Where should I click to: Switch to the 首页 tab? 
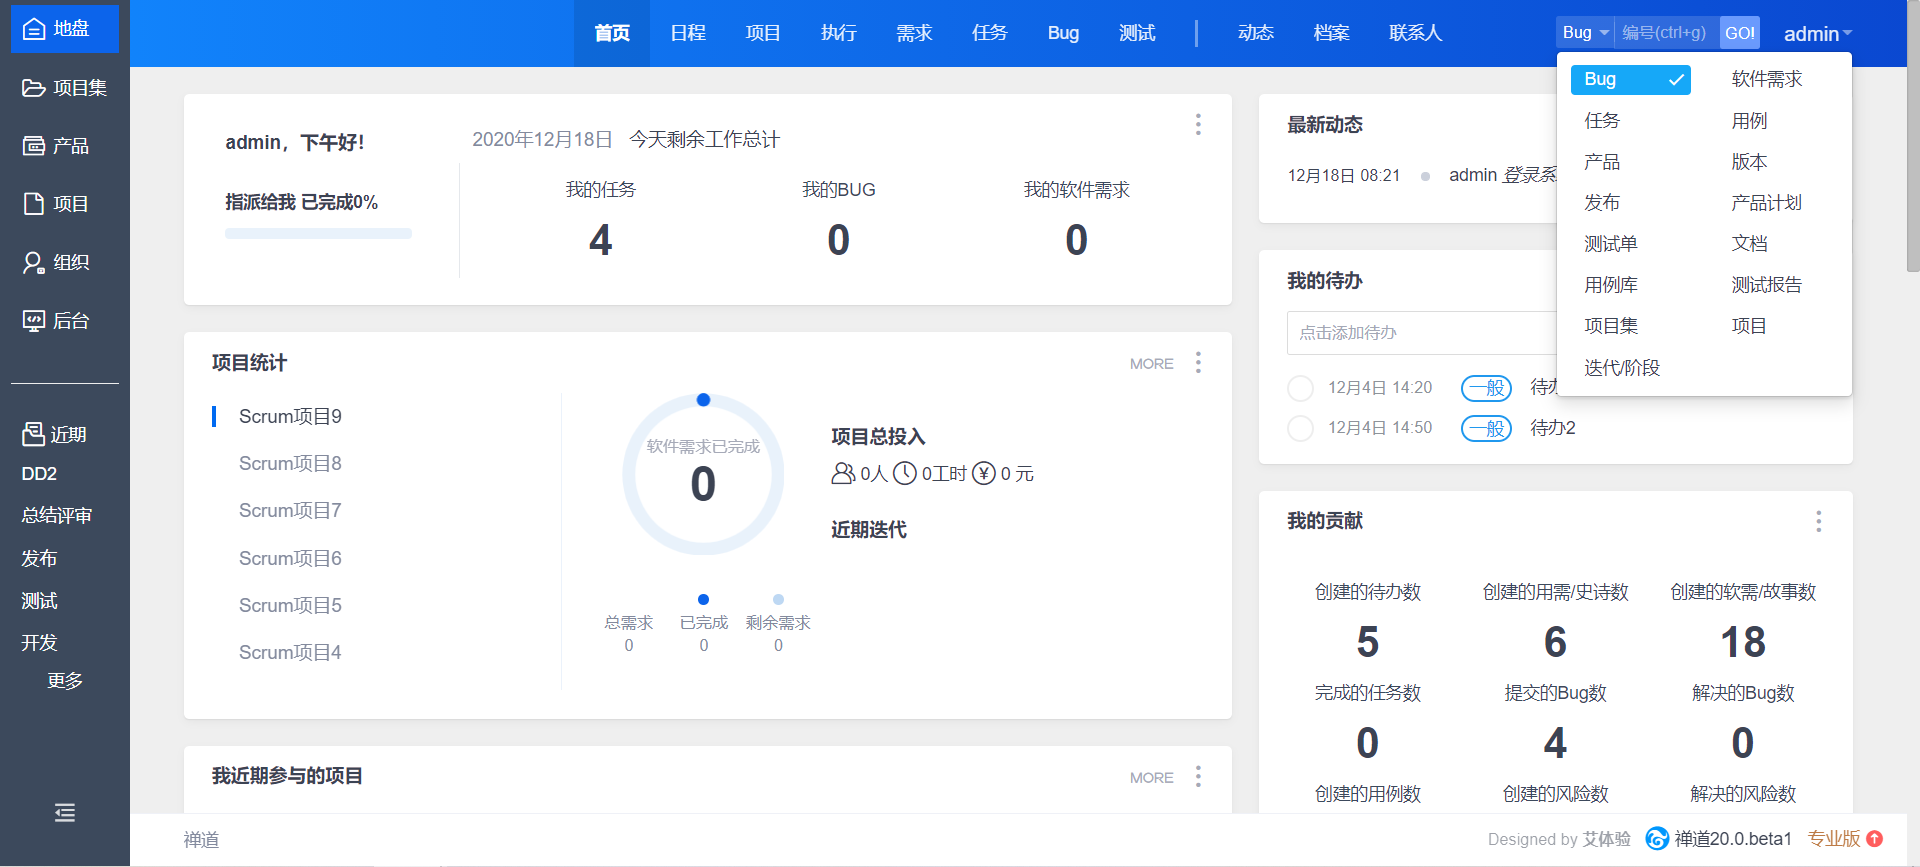(612, 33)
